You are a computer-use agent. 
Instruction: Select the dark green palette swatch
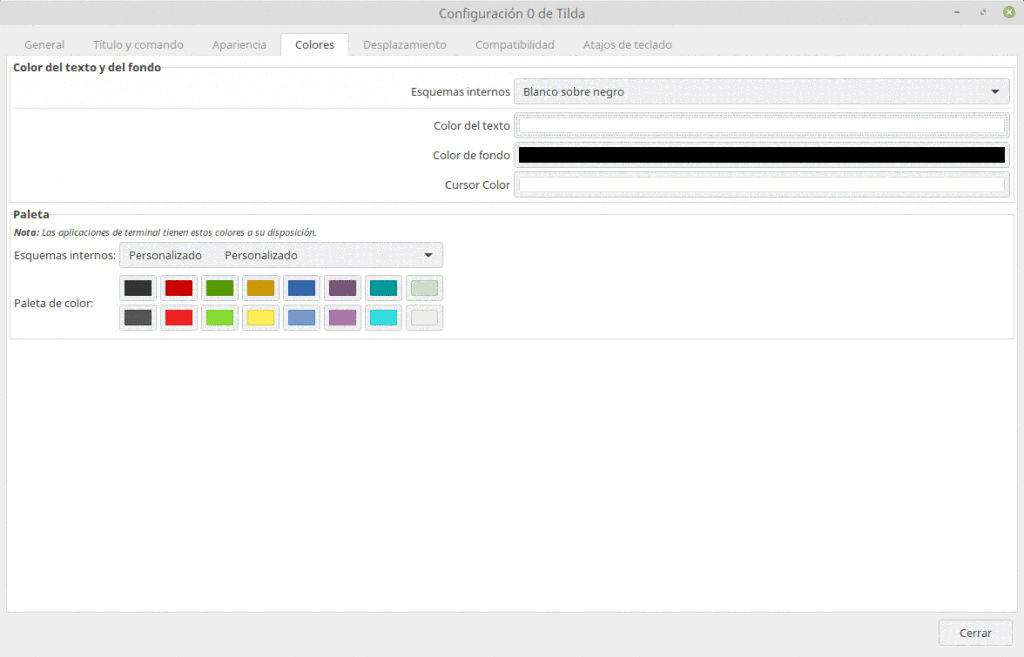click(219, 288)
